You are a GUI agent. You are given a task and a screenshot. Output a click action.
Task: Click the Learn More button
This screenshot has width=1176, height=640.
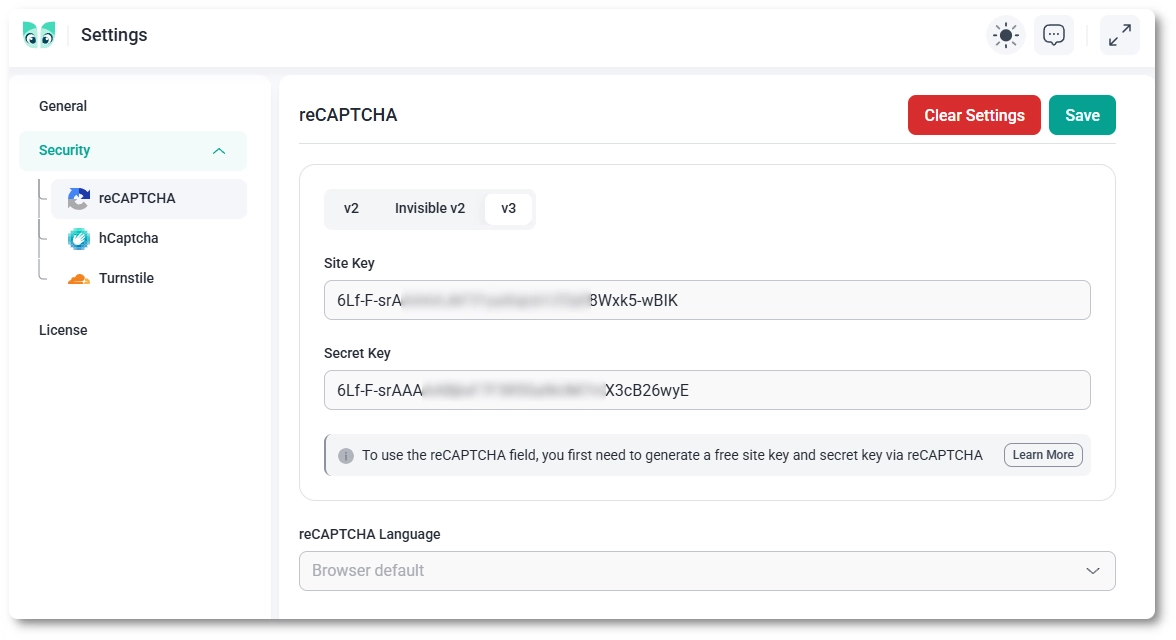[1043, 454]
